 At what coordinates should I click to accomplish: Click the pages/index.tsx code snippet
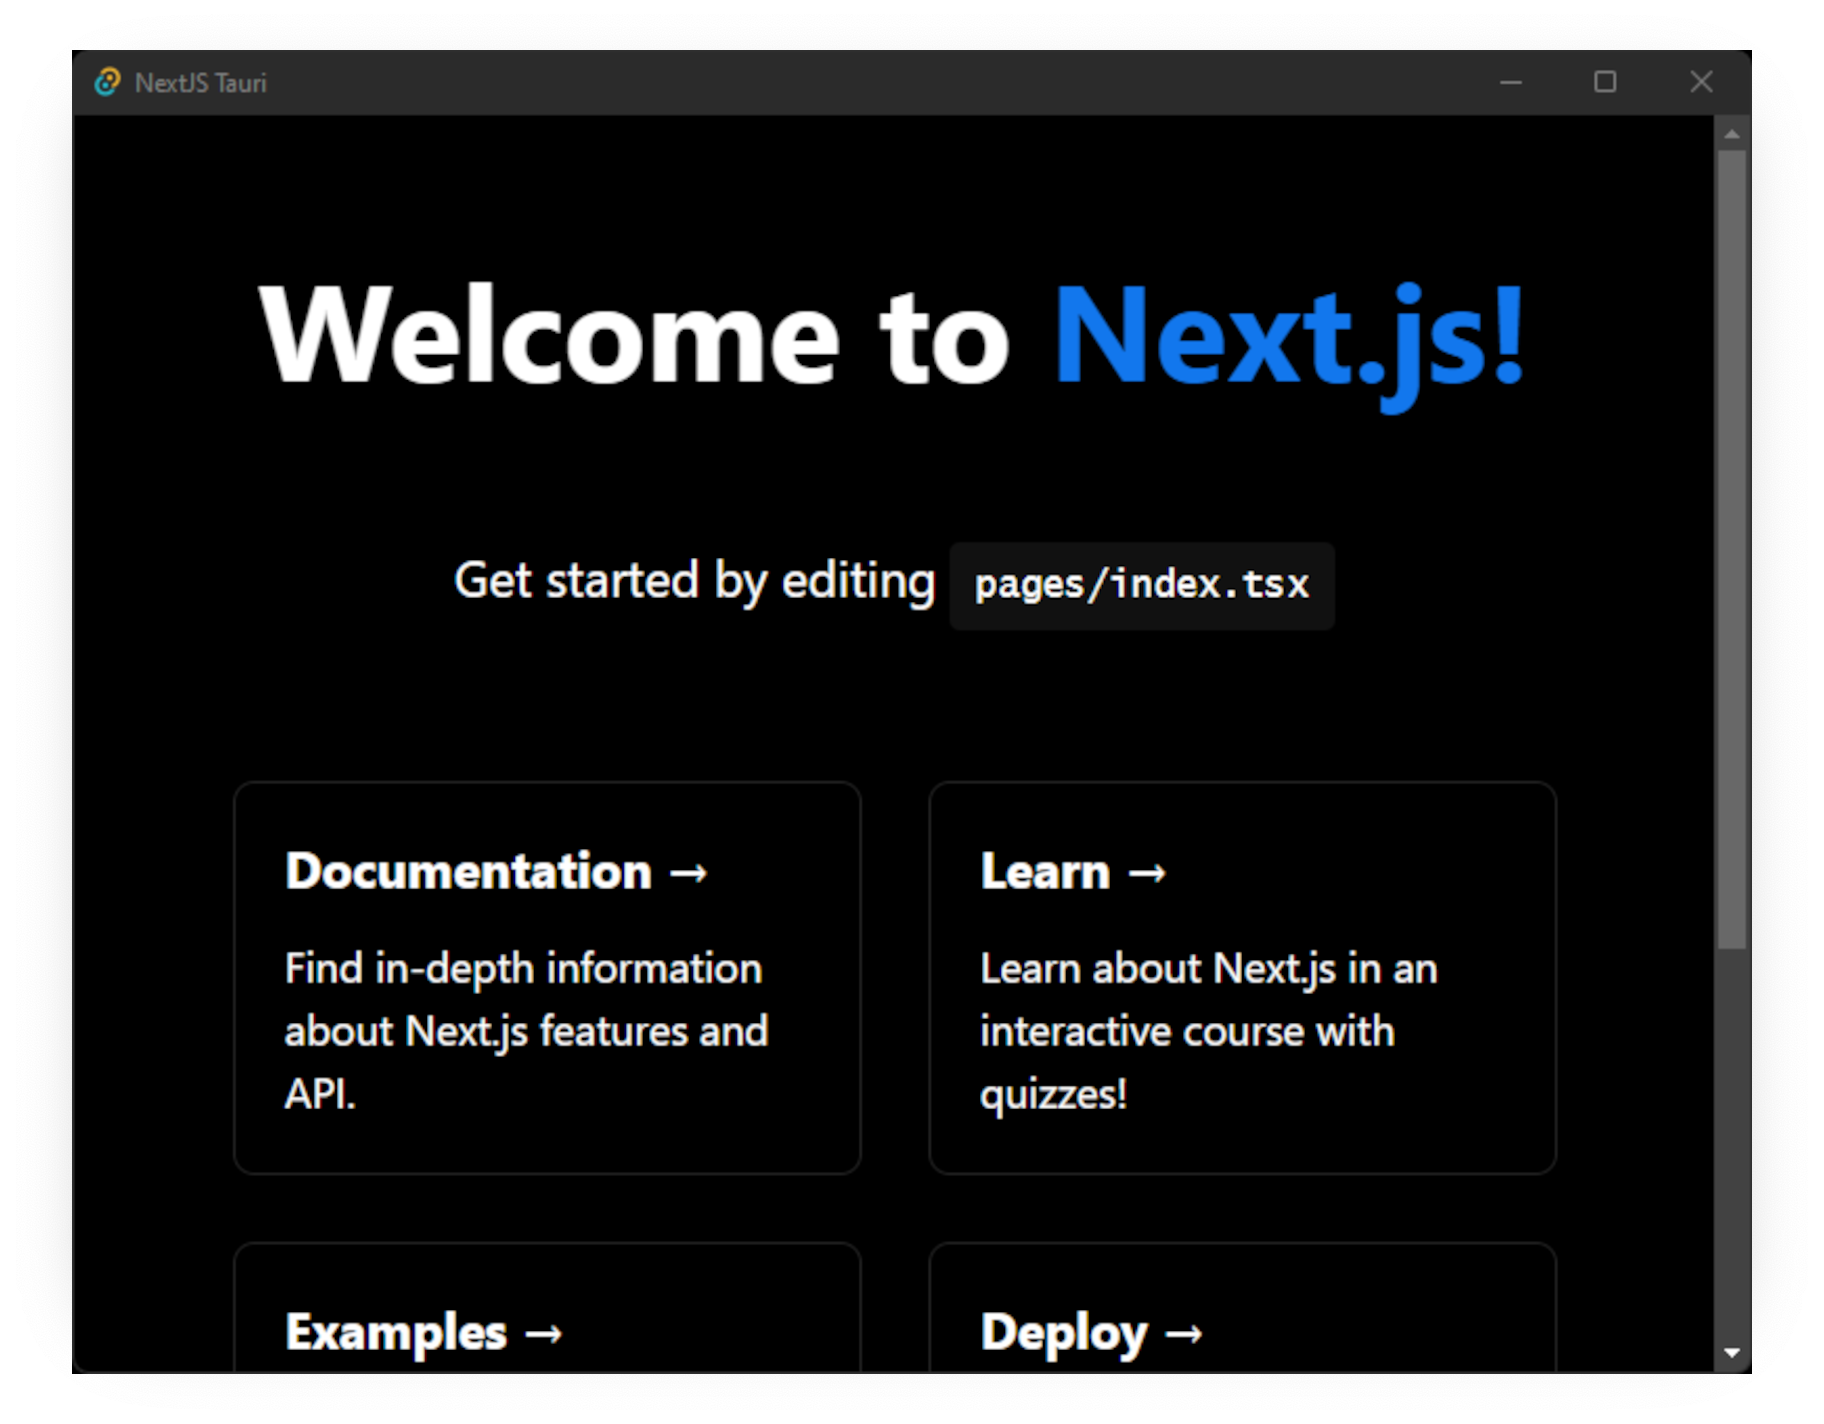[1140, 585]
